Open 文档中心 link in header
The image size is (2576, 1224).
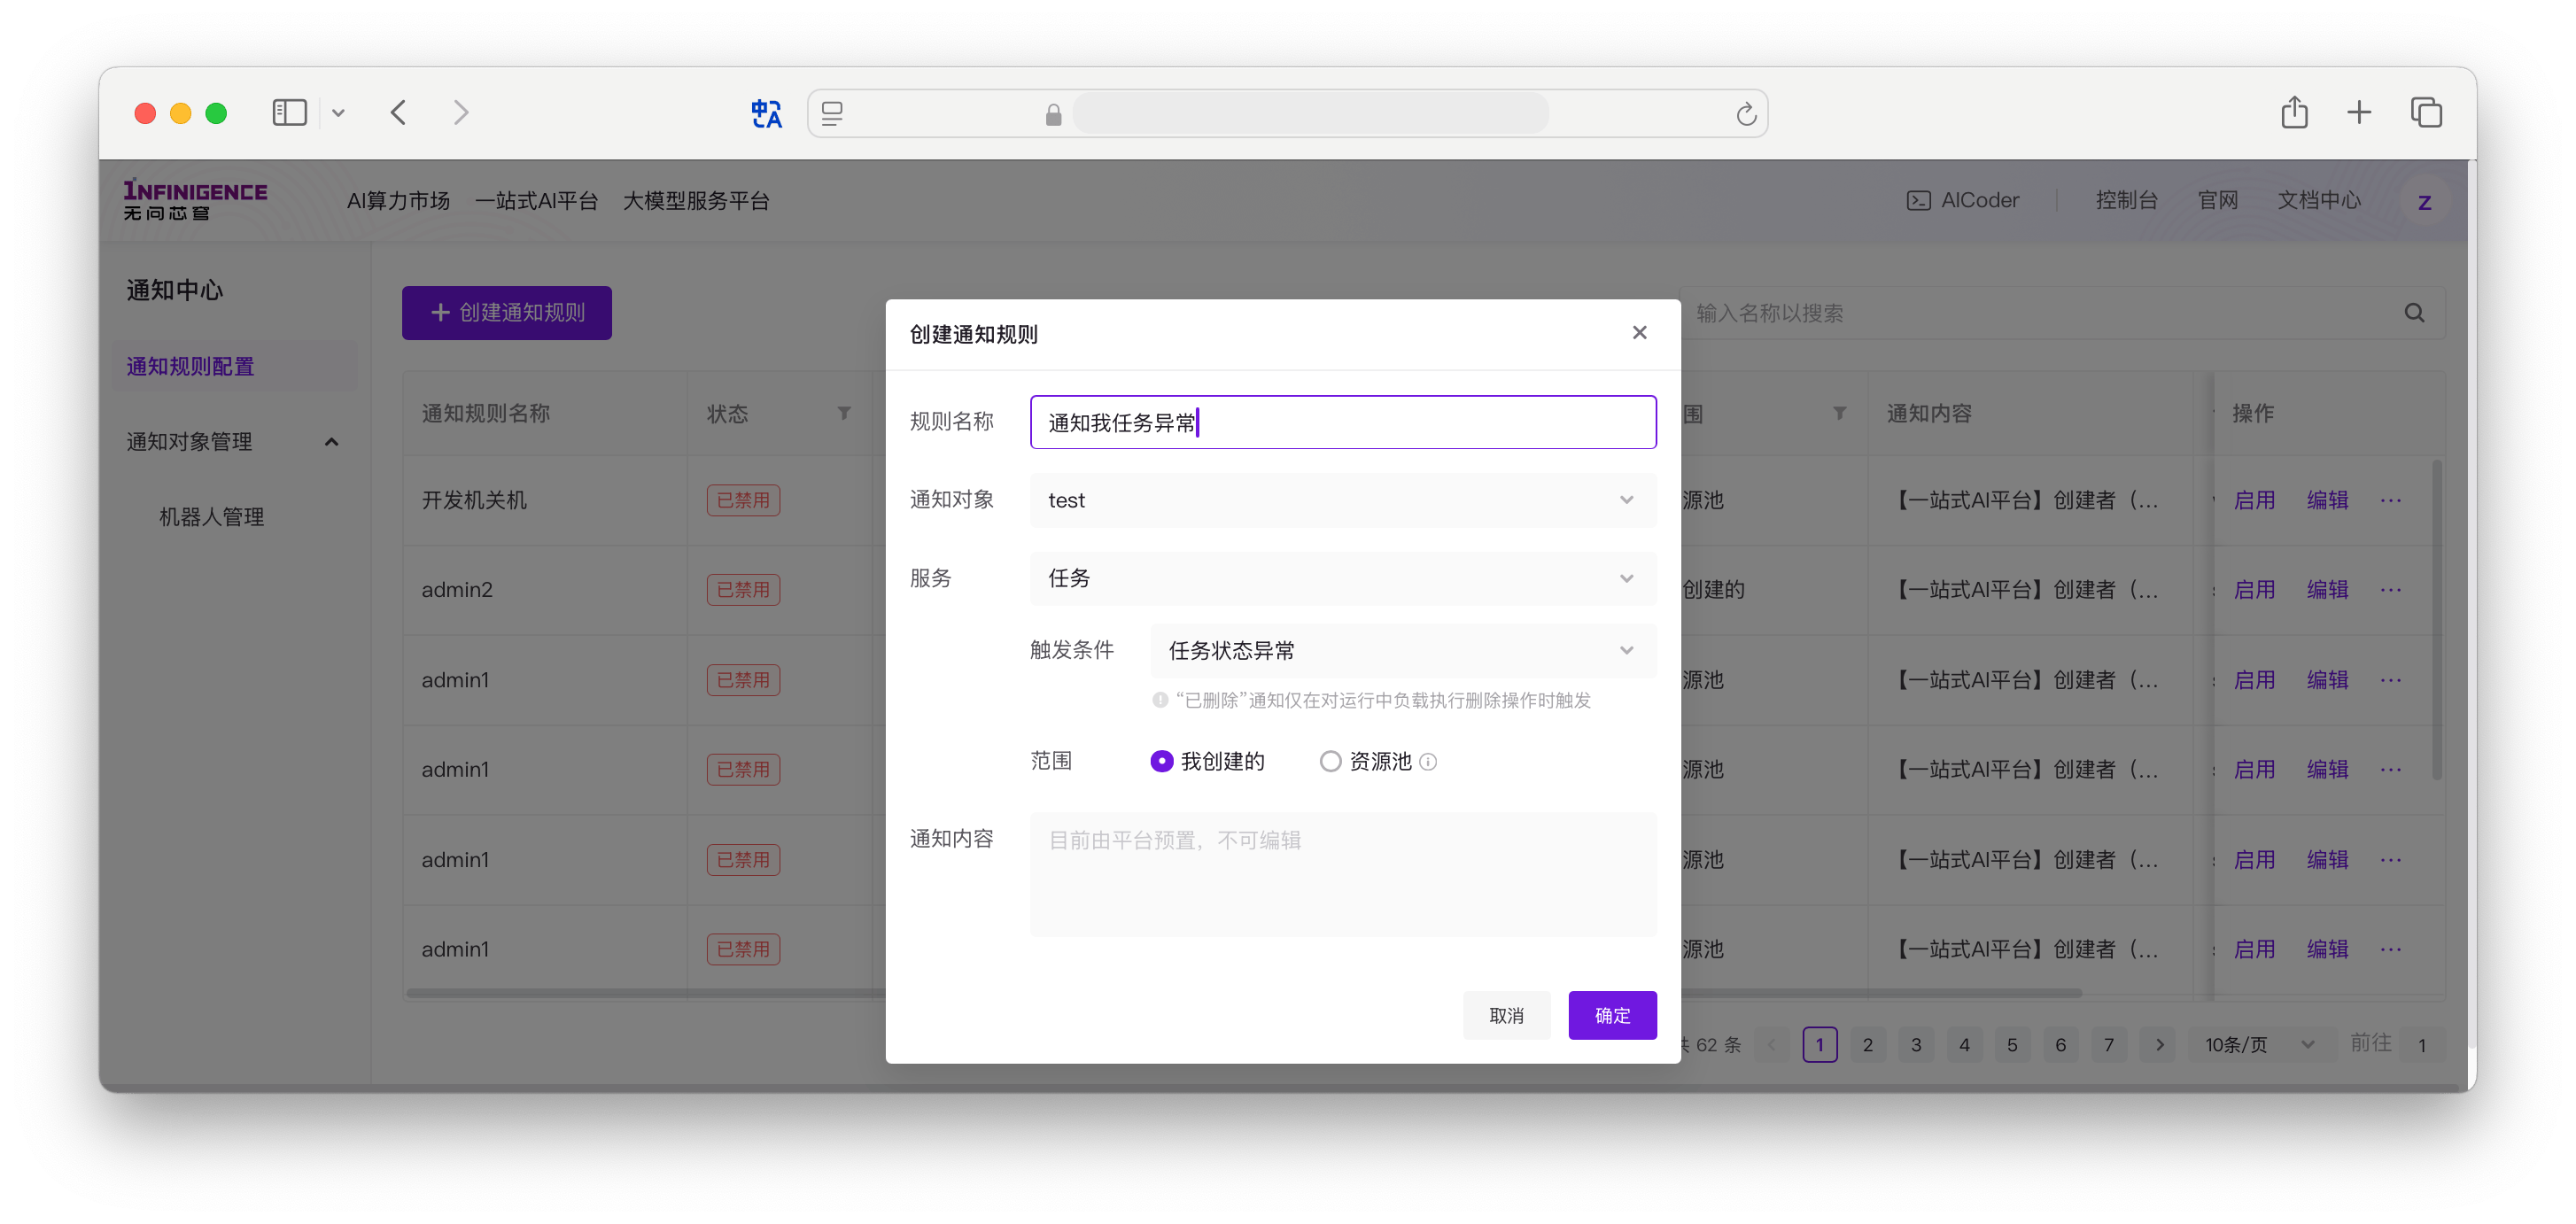pyautogui.click(x=2318, y=200)
